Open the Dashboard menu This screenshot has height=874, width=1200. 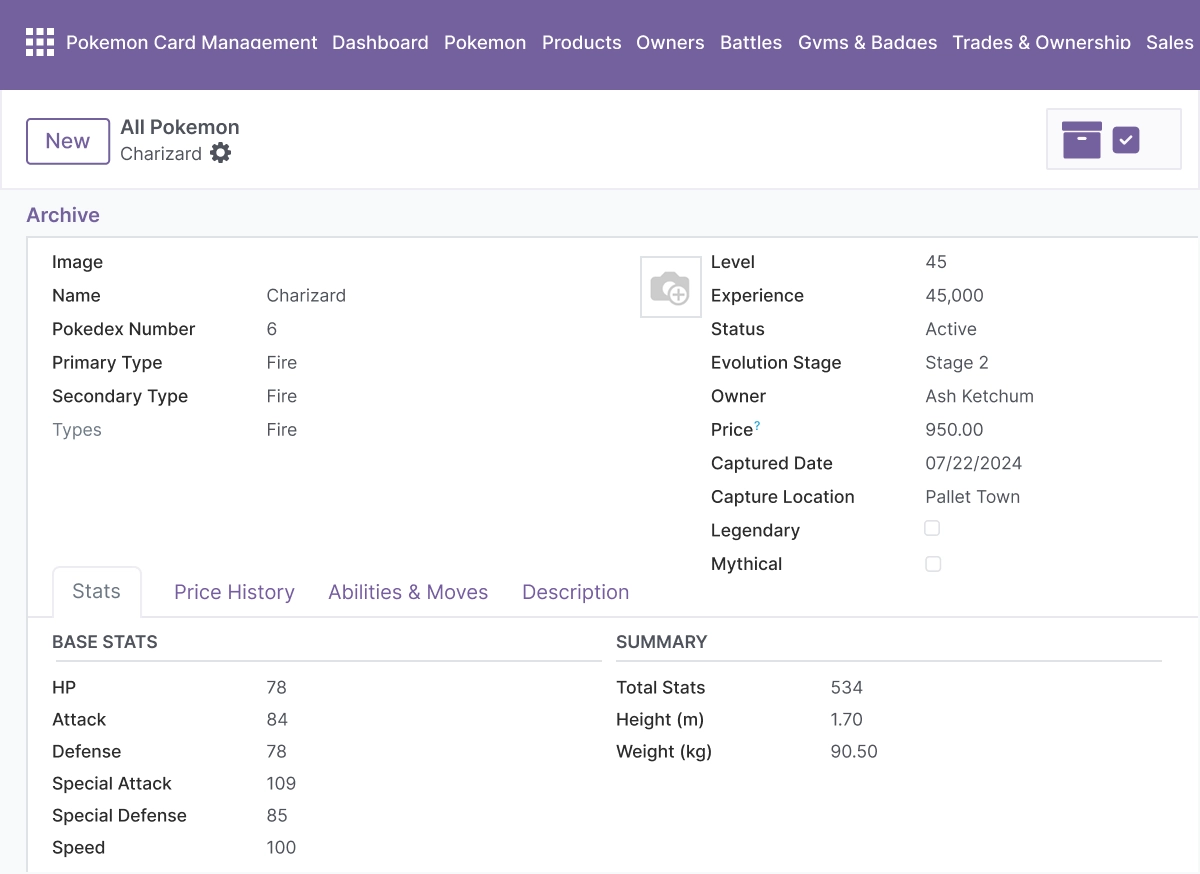point(380,42)
